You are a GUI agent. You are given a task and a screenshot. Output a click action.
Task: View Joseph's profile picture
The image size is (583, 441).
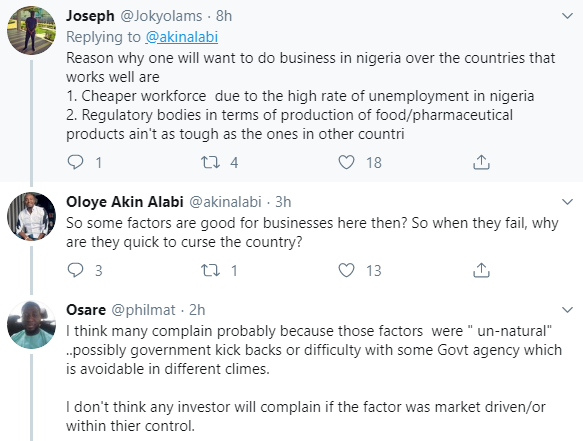click(32, 30)
